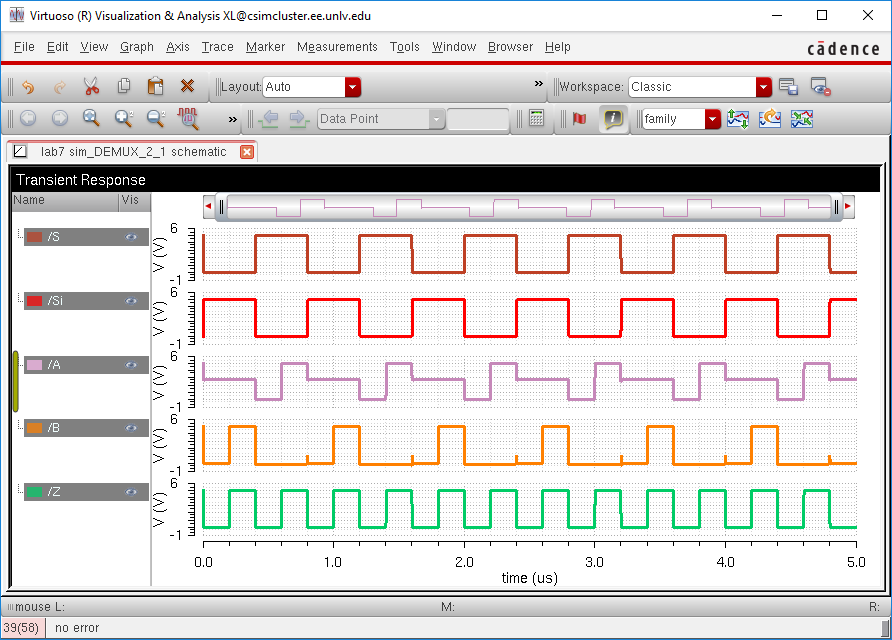Hide the /S trace with eye icon
892x640 pixels.
(x=131, y=237)
